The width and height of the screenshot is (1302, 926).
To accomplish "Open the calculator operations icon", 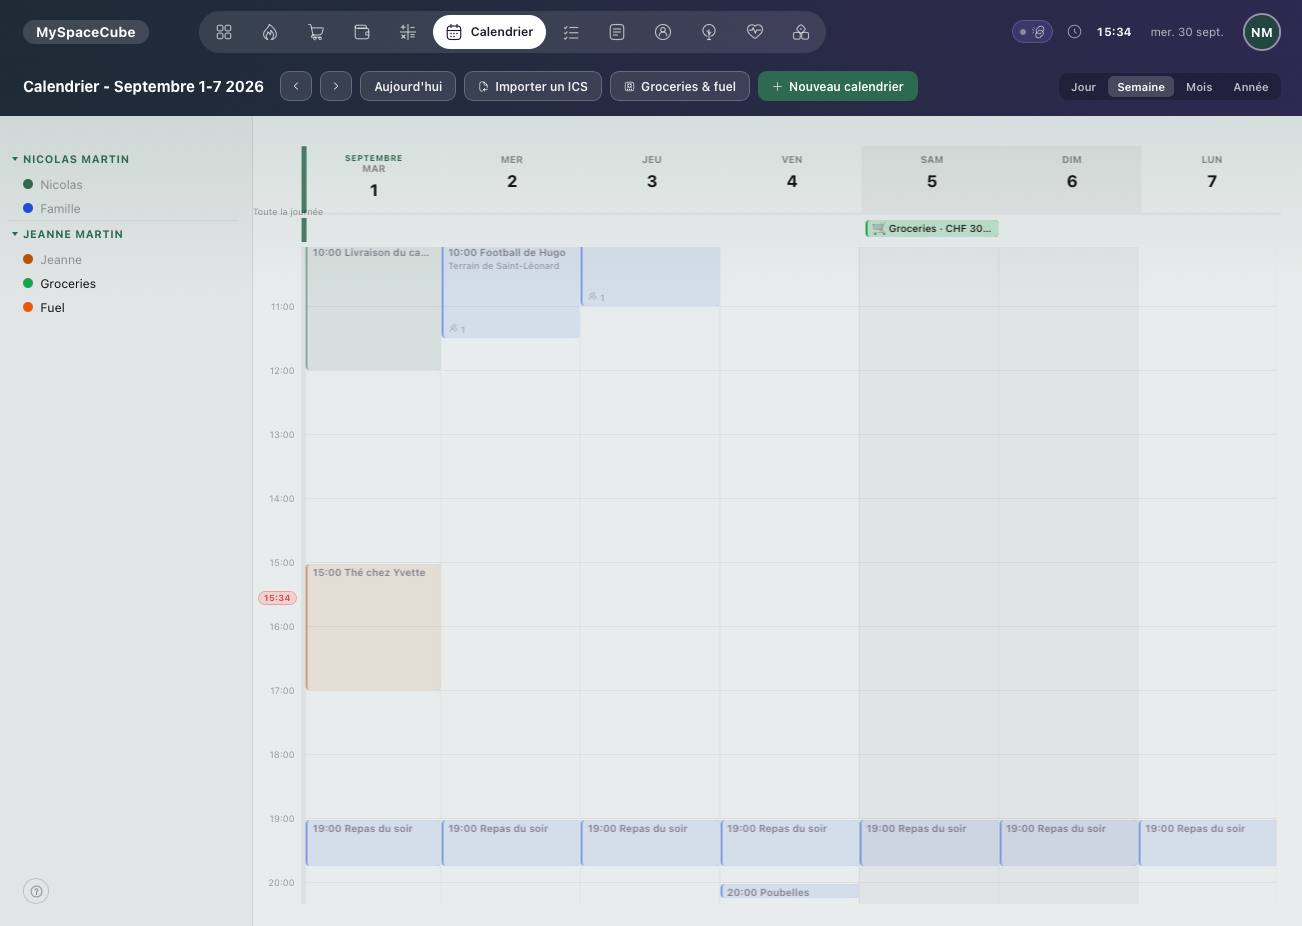I will (408, 32).
